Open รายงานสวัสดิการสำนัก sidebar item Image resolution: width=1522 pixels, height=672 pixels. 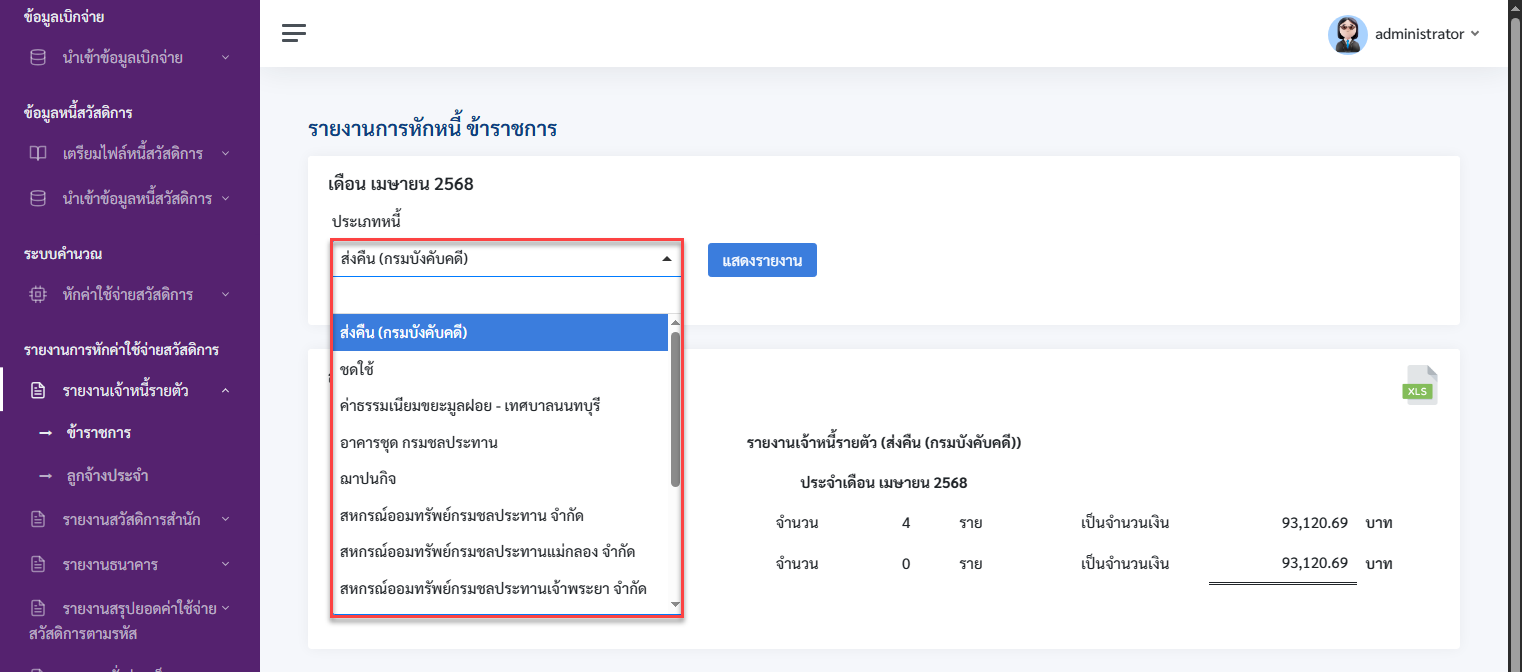click(x=132, y=519)
